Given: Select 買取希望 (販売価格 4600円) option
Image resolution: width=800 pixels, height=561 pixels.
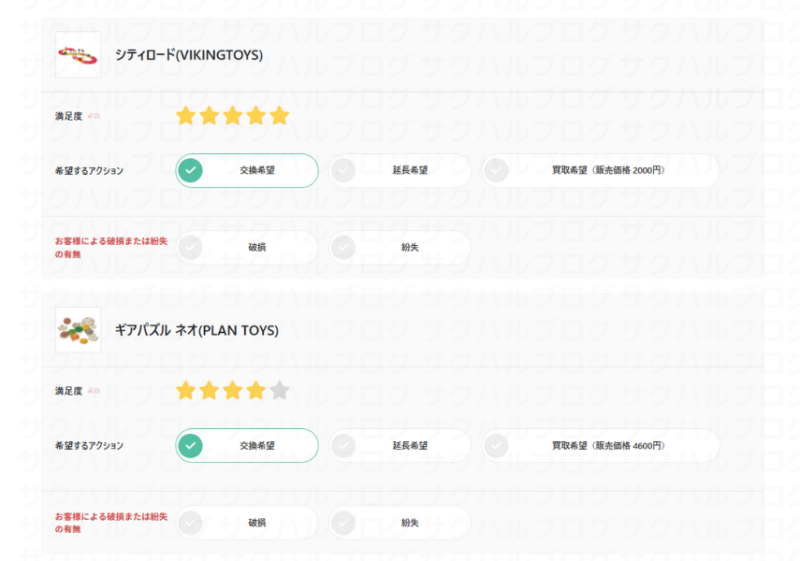Looking at the screenshot, I should pyautogui.click(x=601, y=445).
